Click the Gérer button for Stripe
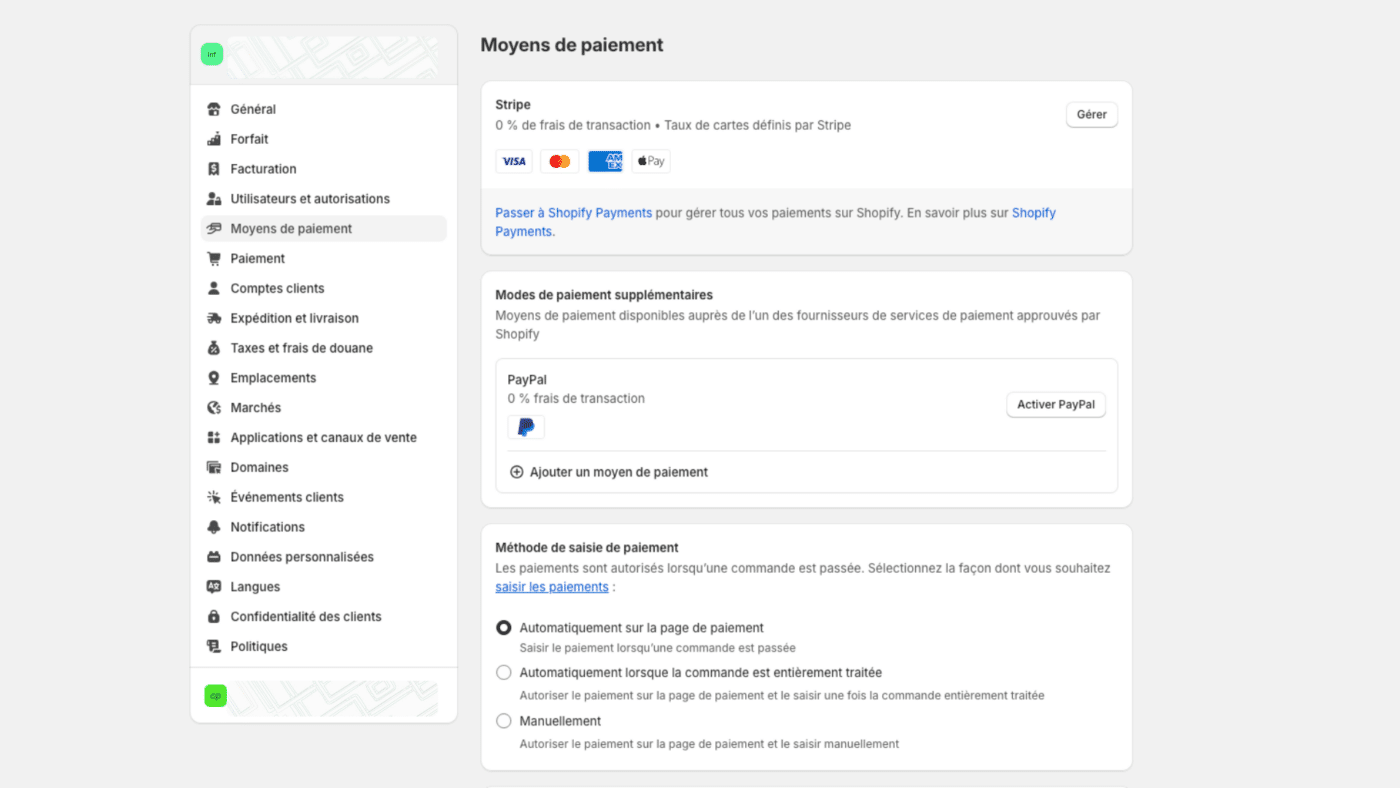Image resolution: width=1400 pixels, height=788 pixels. (1092, 115)
